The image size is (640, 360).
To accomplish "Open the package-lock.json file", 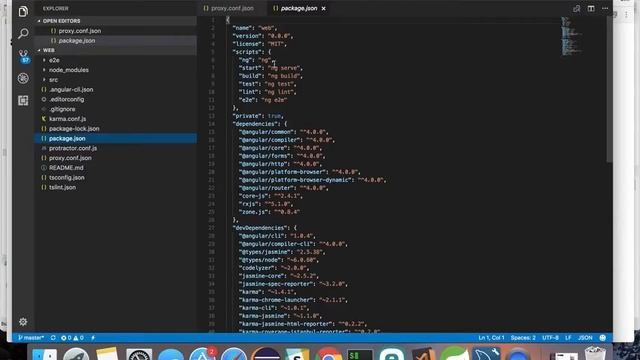I will 116,129.
